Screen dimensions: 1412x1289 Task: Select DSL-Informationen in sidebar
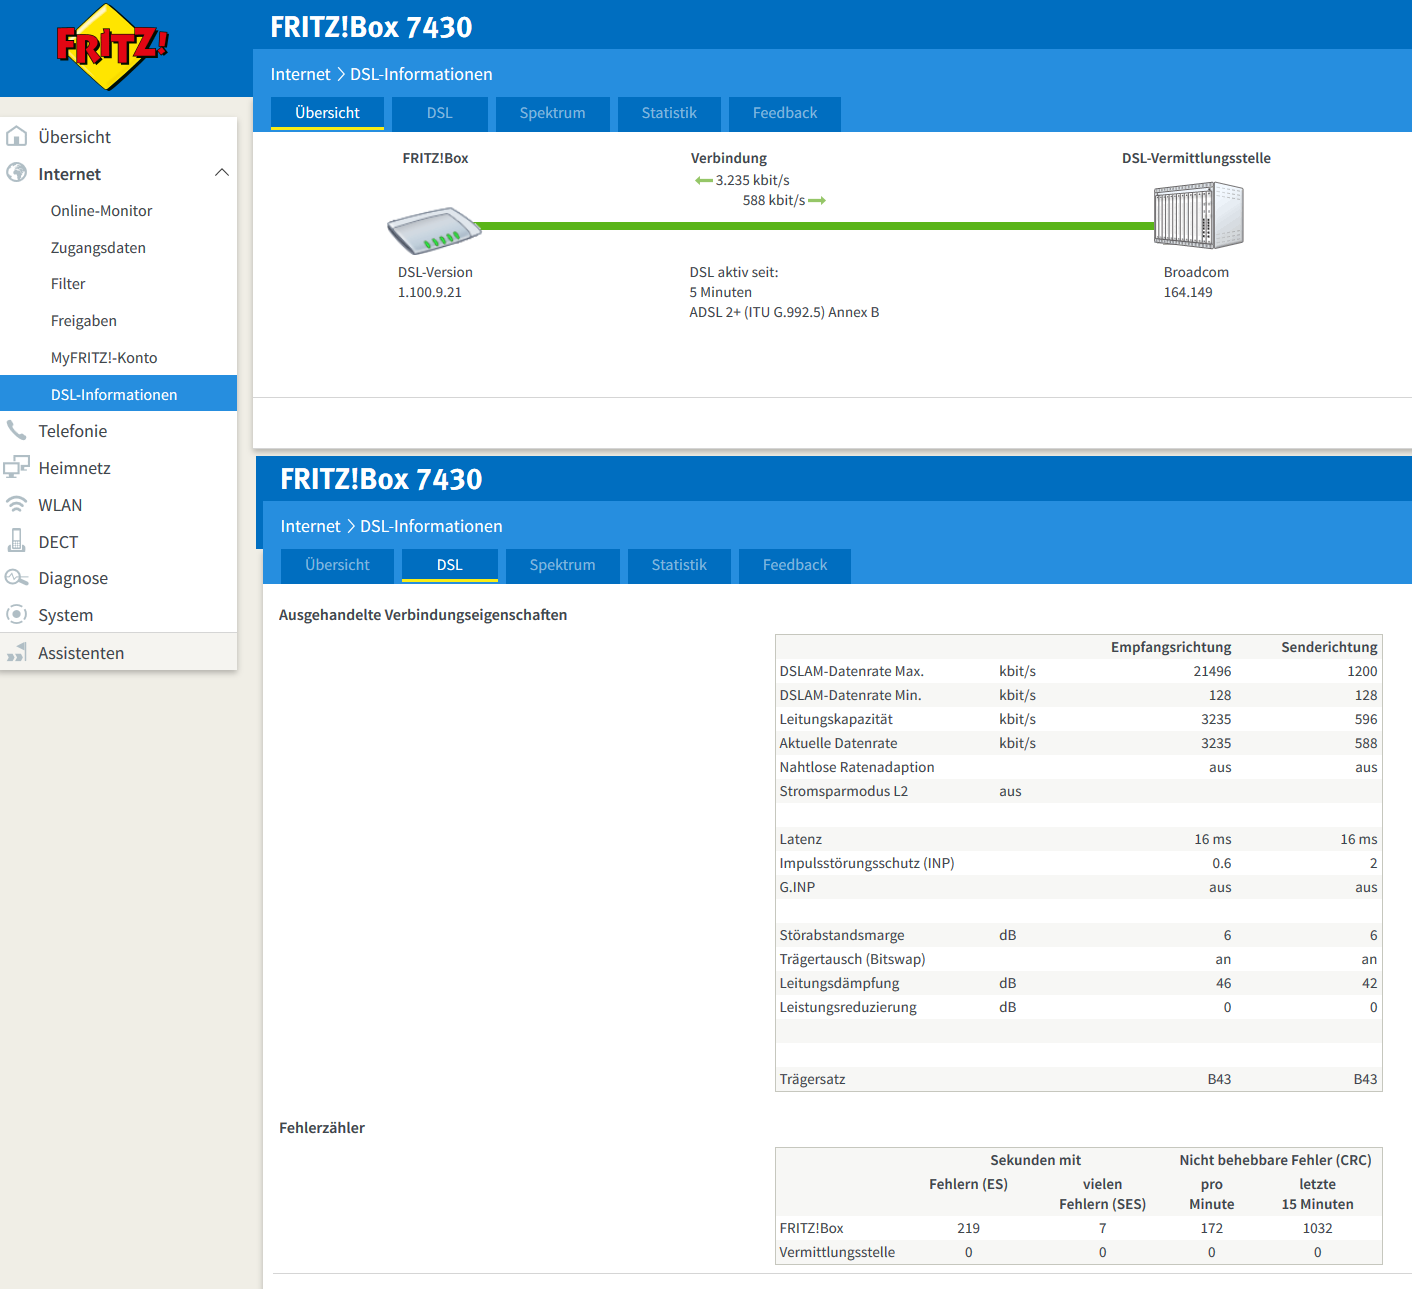[118, 394]
